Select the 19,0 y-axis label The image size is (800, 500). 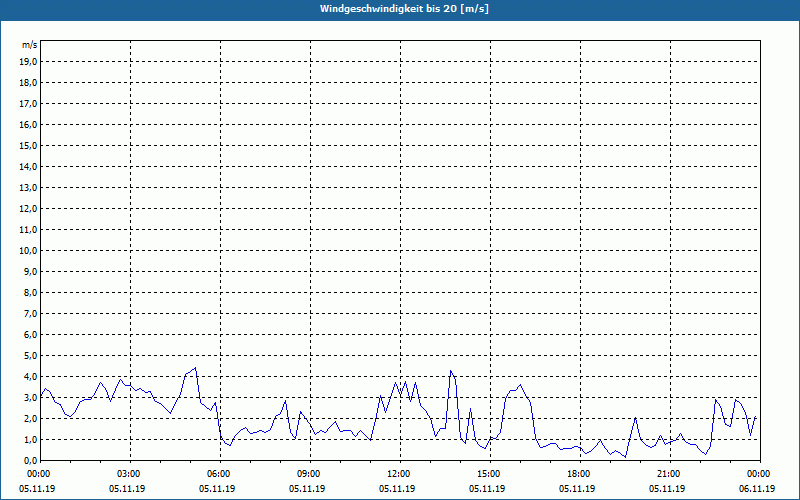[29, 61]
